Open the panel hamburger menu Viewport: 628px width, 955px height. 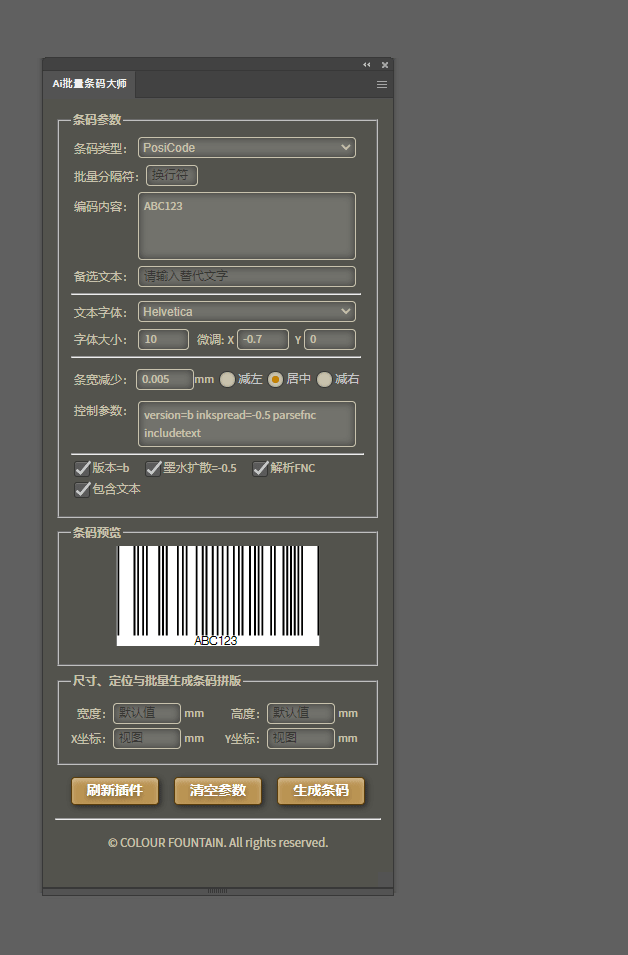382,85
